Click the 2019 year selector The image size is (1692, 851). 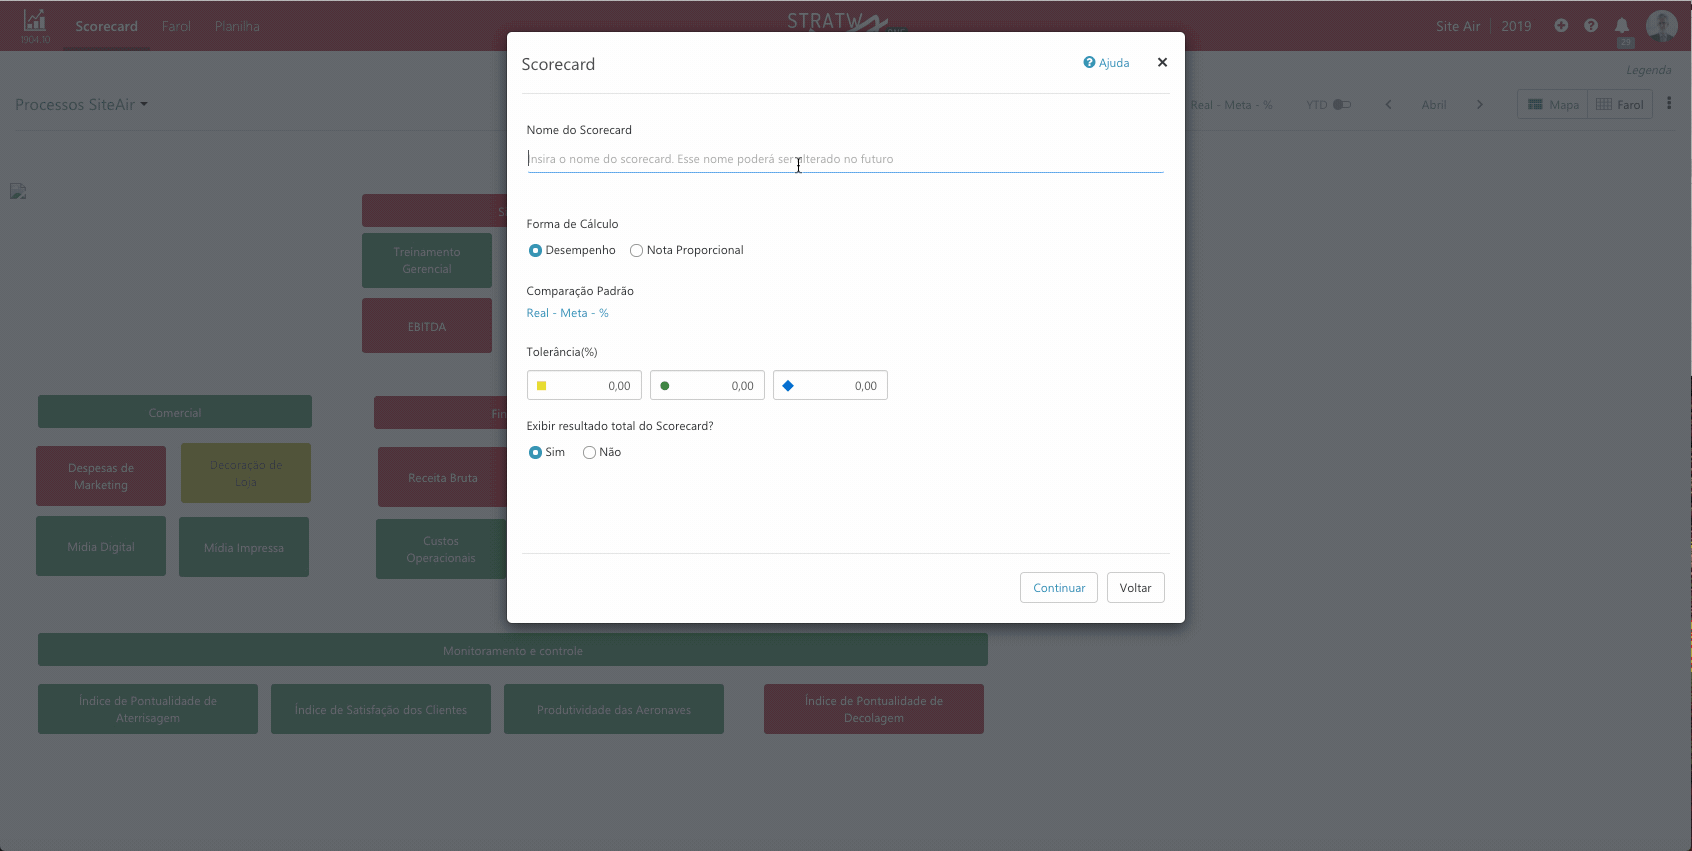tap(1516, 26)
